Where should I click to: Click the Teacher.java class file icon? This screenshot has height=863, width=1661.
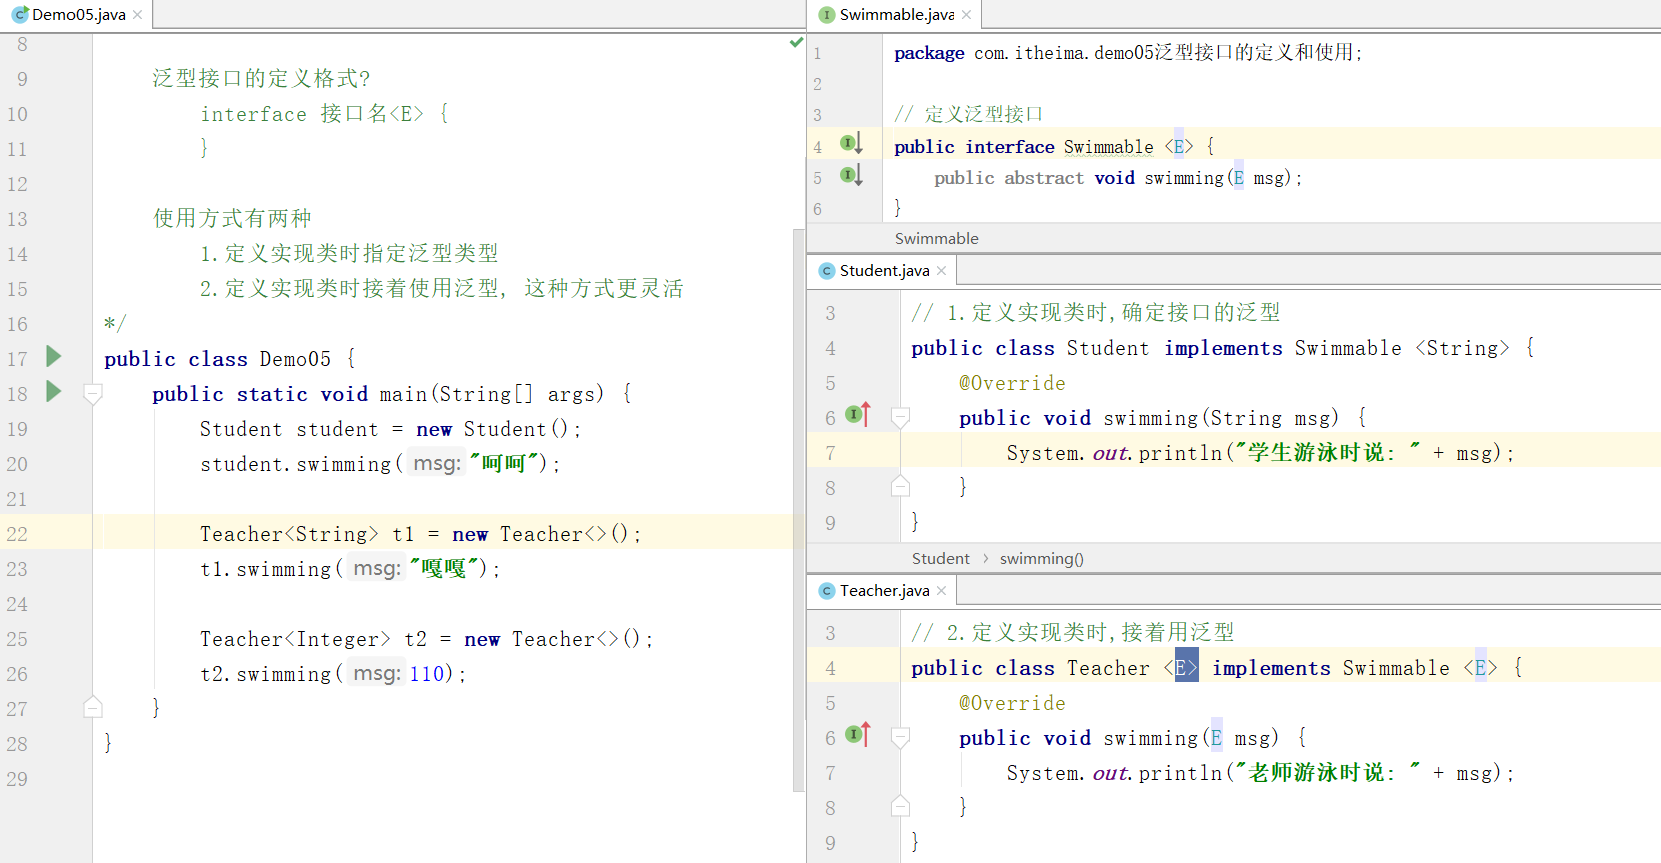(x=827, y=591)
